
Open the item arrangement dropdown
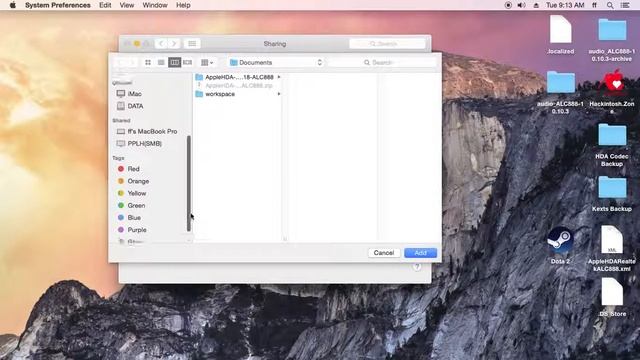207,62
